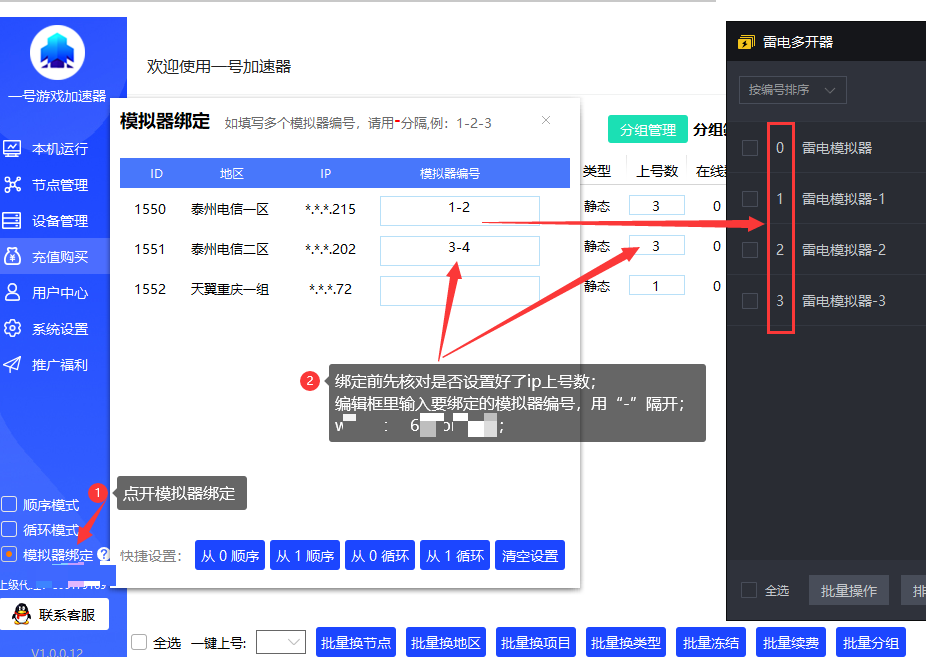Click the 从 0 顺序 quick setting button
The height and width of the screenshot is (657, 937).
(230, 555)
